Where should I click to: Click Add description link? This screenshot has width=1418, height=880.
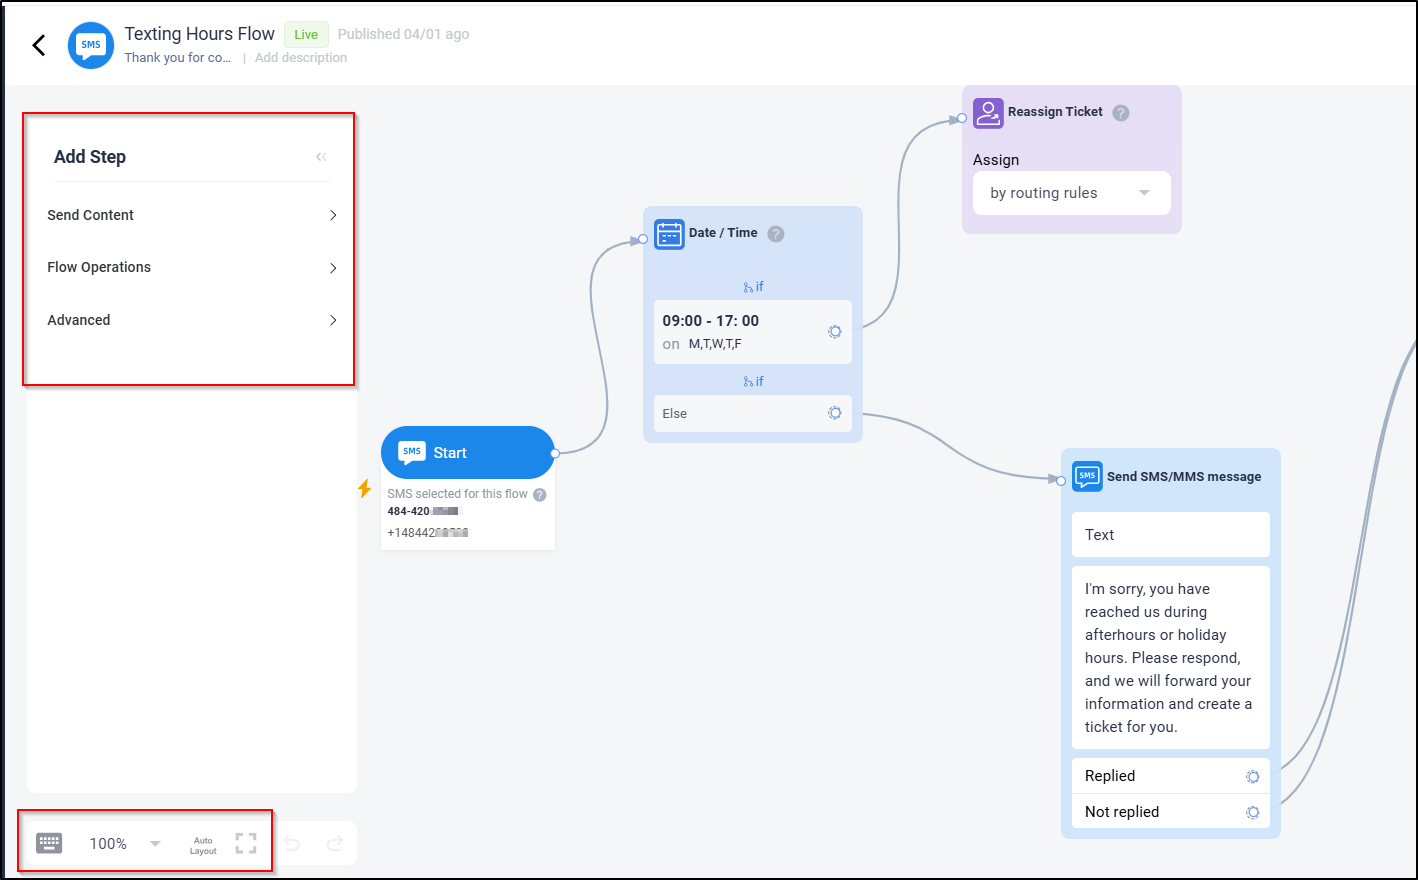(x=301, y=58)
